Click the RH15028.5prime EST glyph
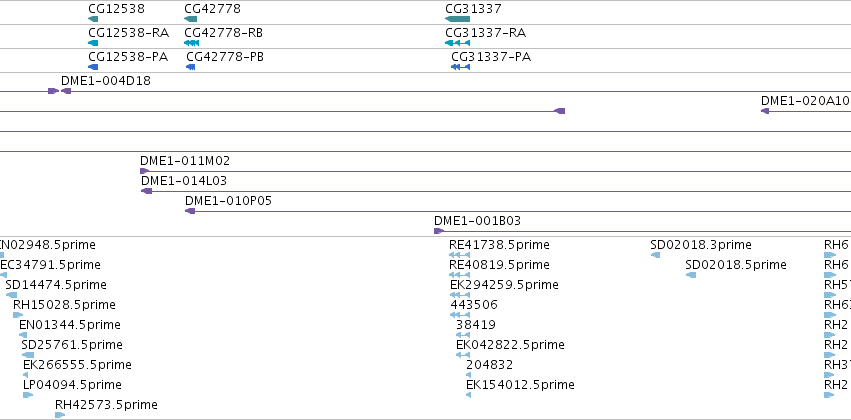The image size is (851, 420). pos(18,315)
